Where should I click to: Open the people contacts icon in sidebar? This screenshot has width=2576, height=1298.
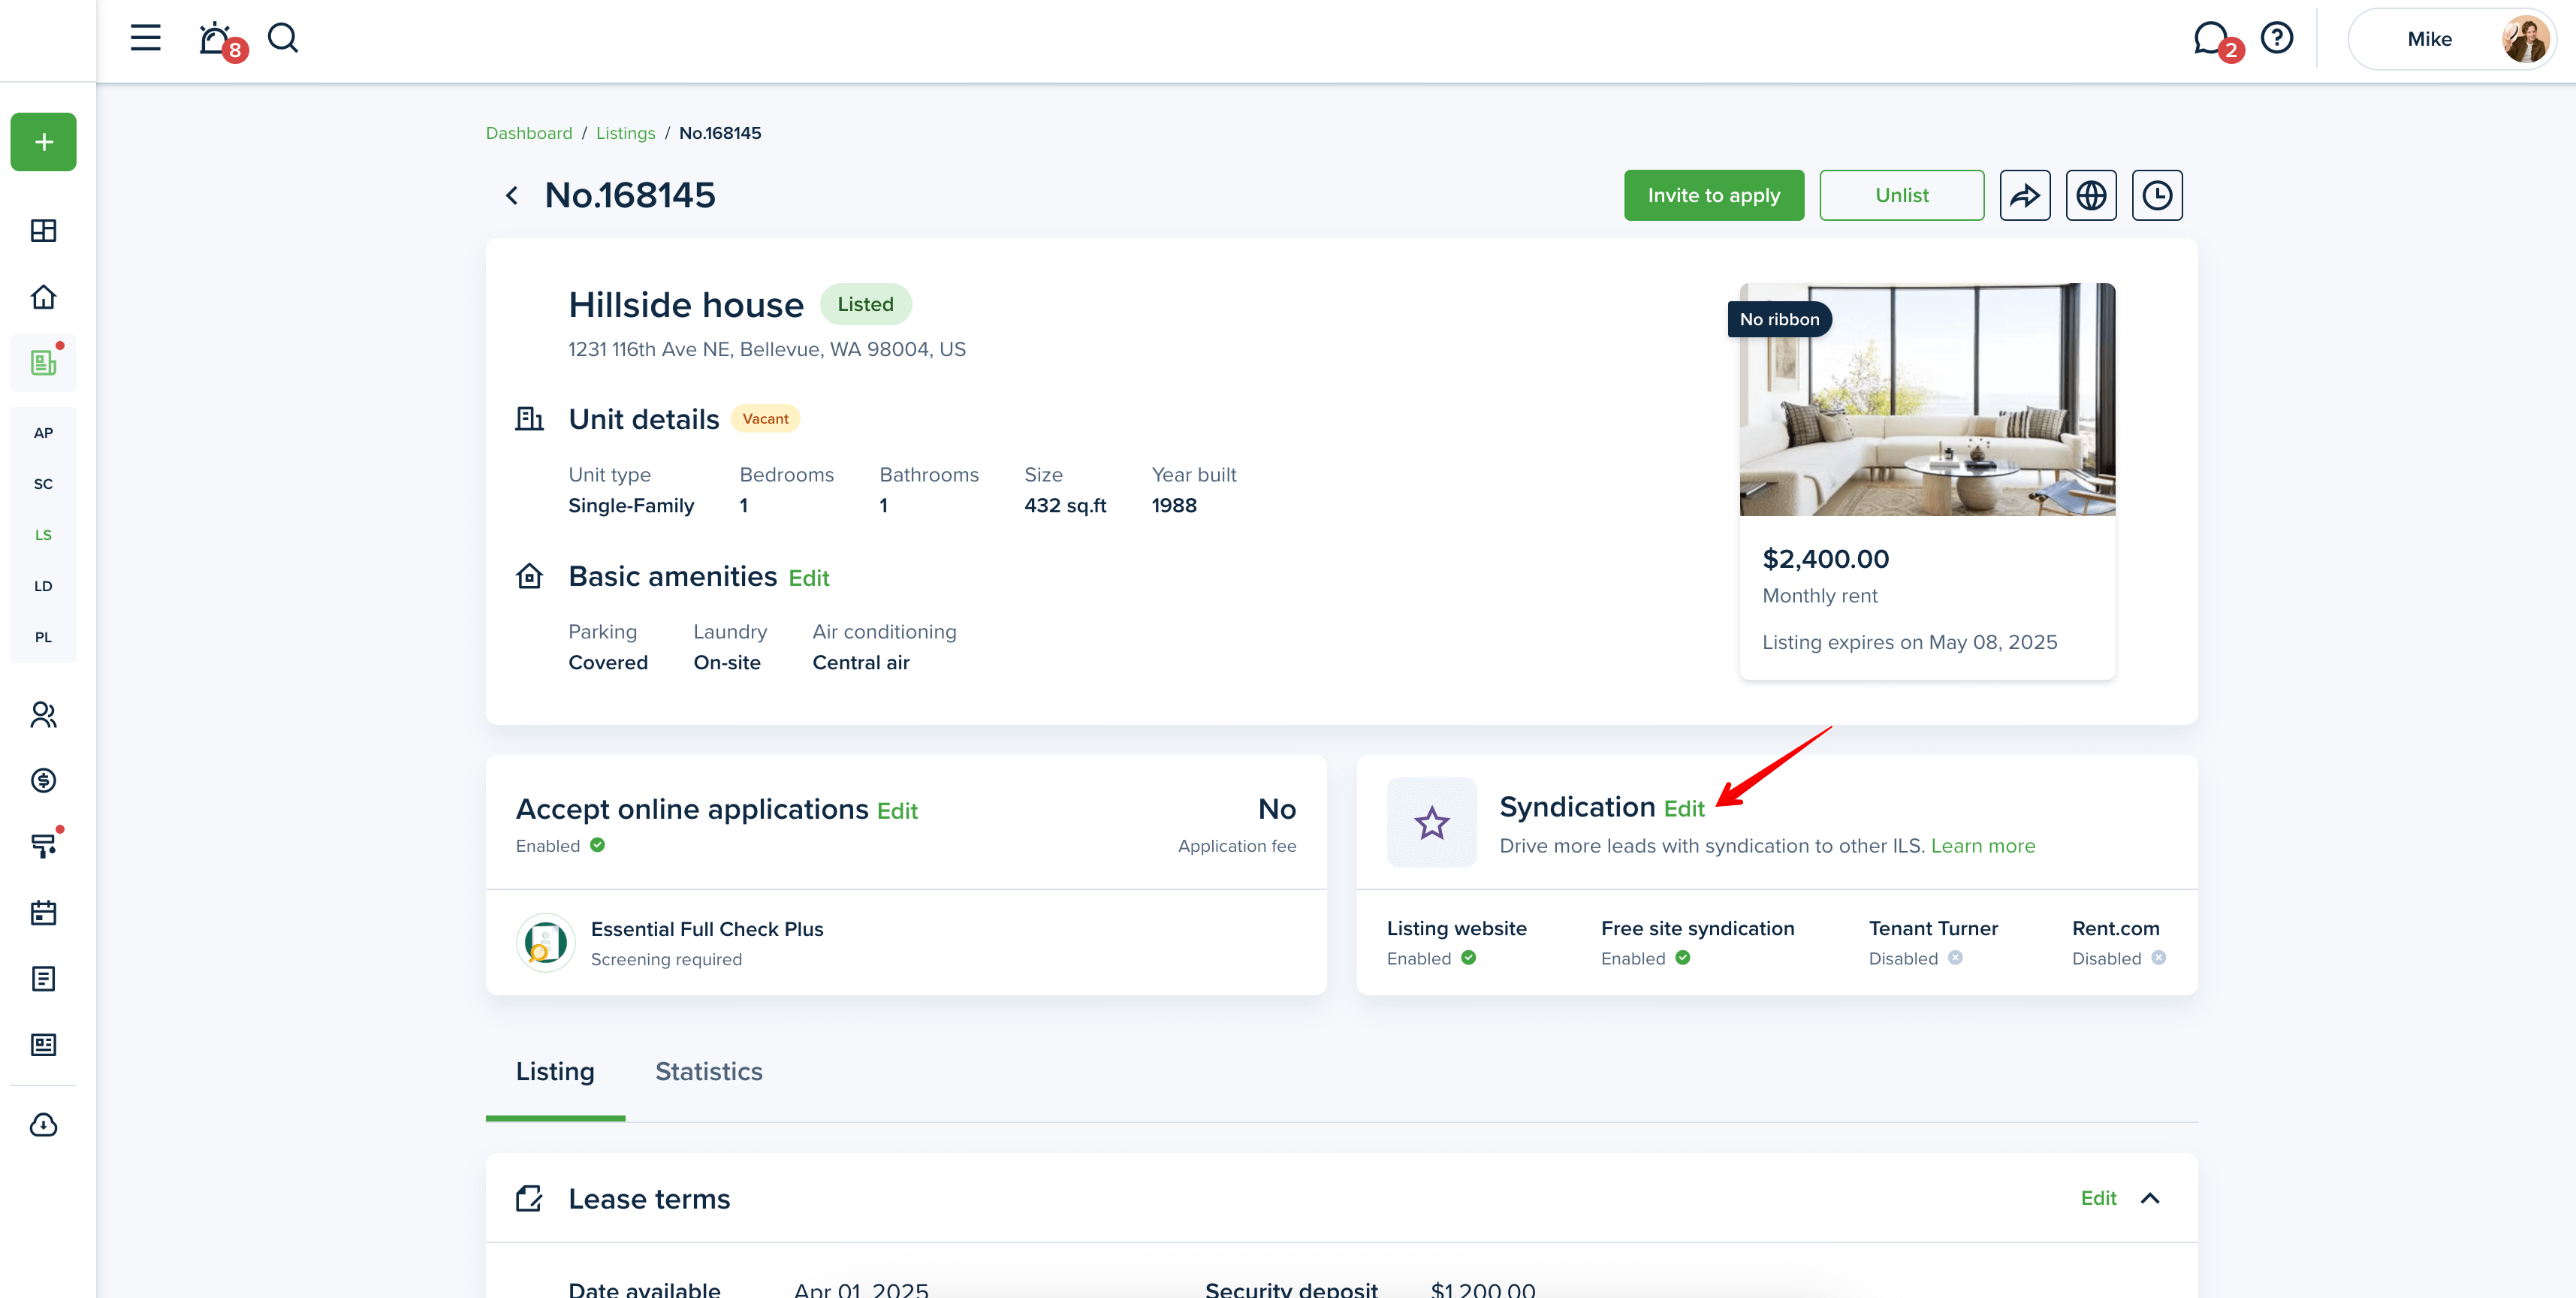click(x=43, y=715)
